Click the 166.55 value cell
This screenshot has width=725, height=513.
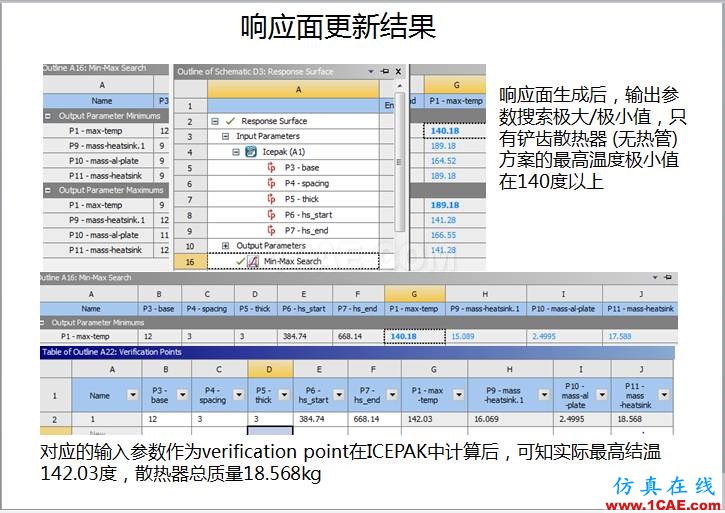(x=455, y=235)
